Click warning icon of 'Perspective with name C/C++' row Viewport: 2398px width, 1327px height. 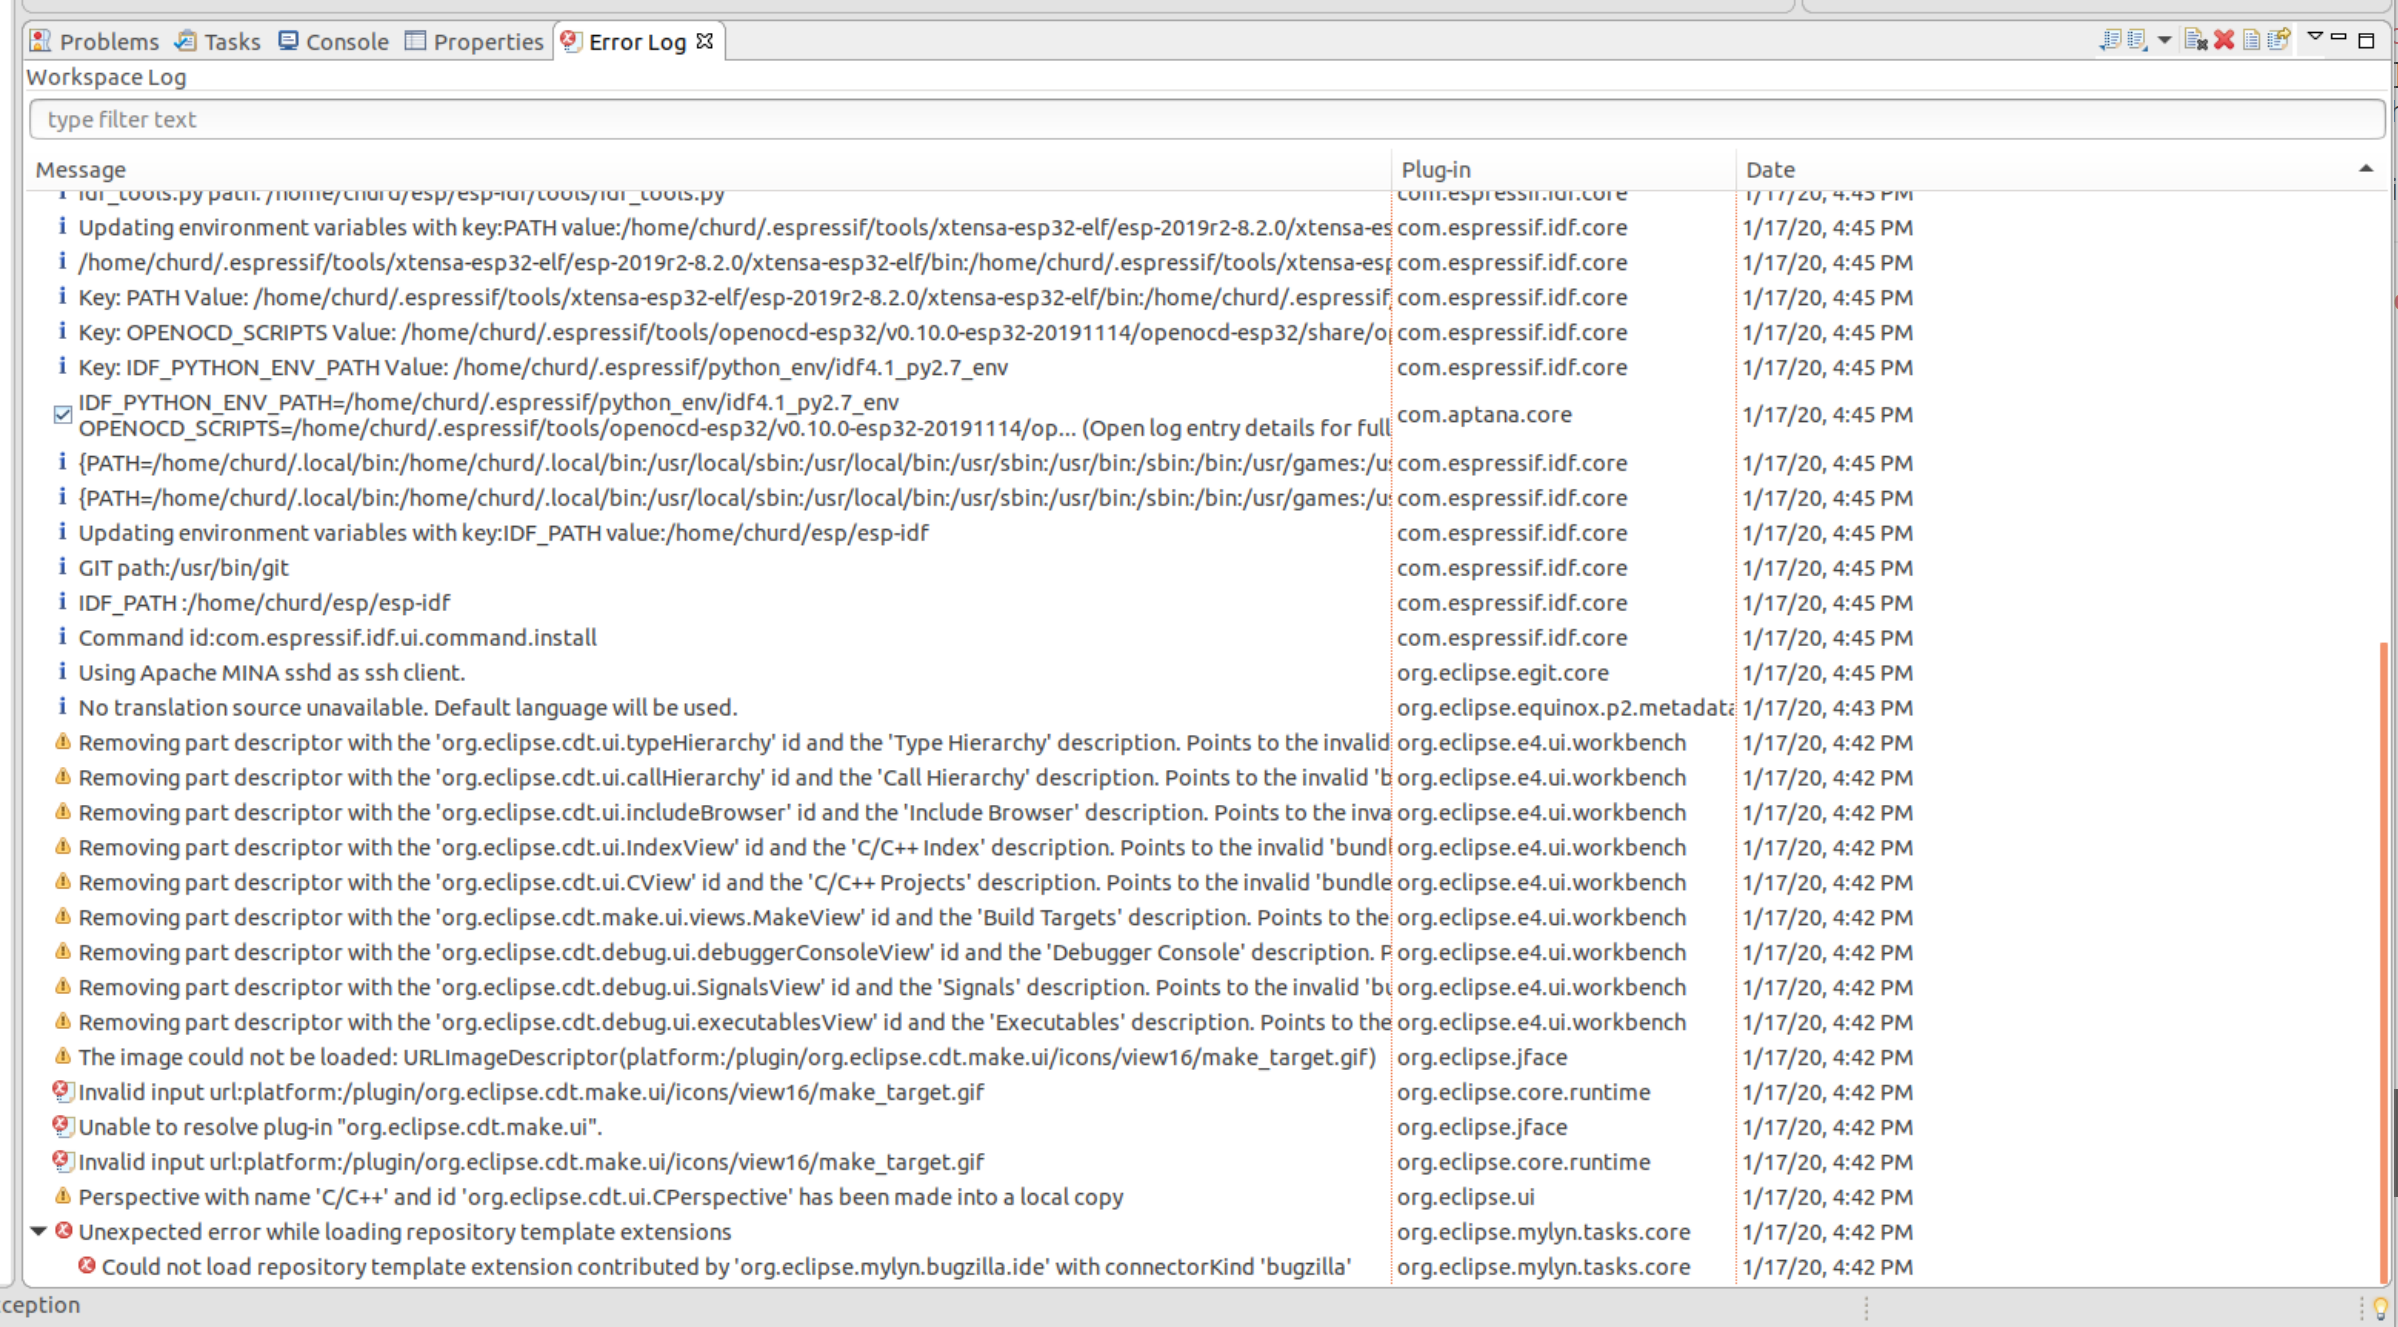tap(62, 1196)
